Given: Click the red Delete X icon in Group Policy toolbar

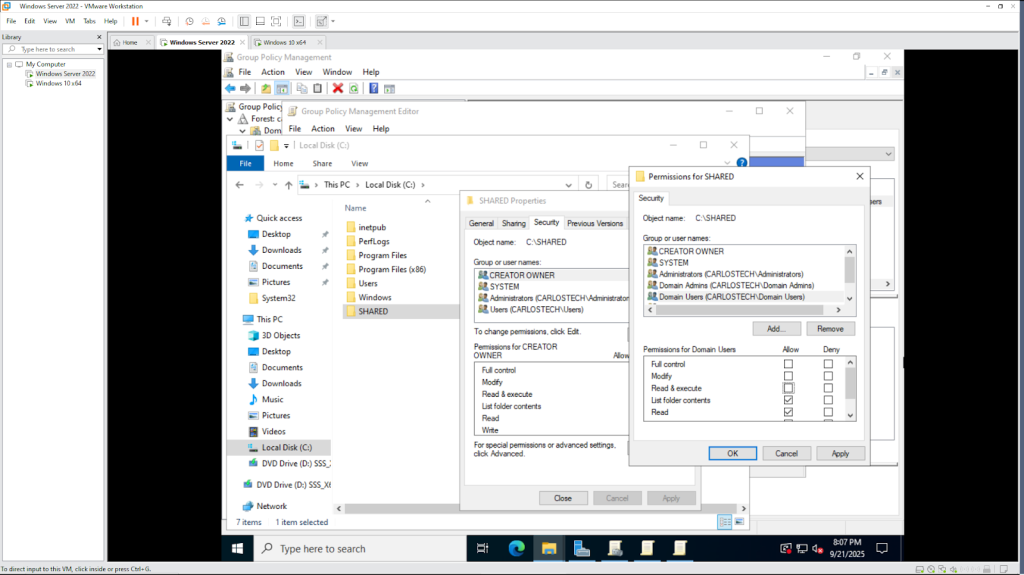Looking at the screenshot, I should [338, 88].
